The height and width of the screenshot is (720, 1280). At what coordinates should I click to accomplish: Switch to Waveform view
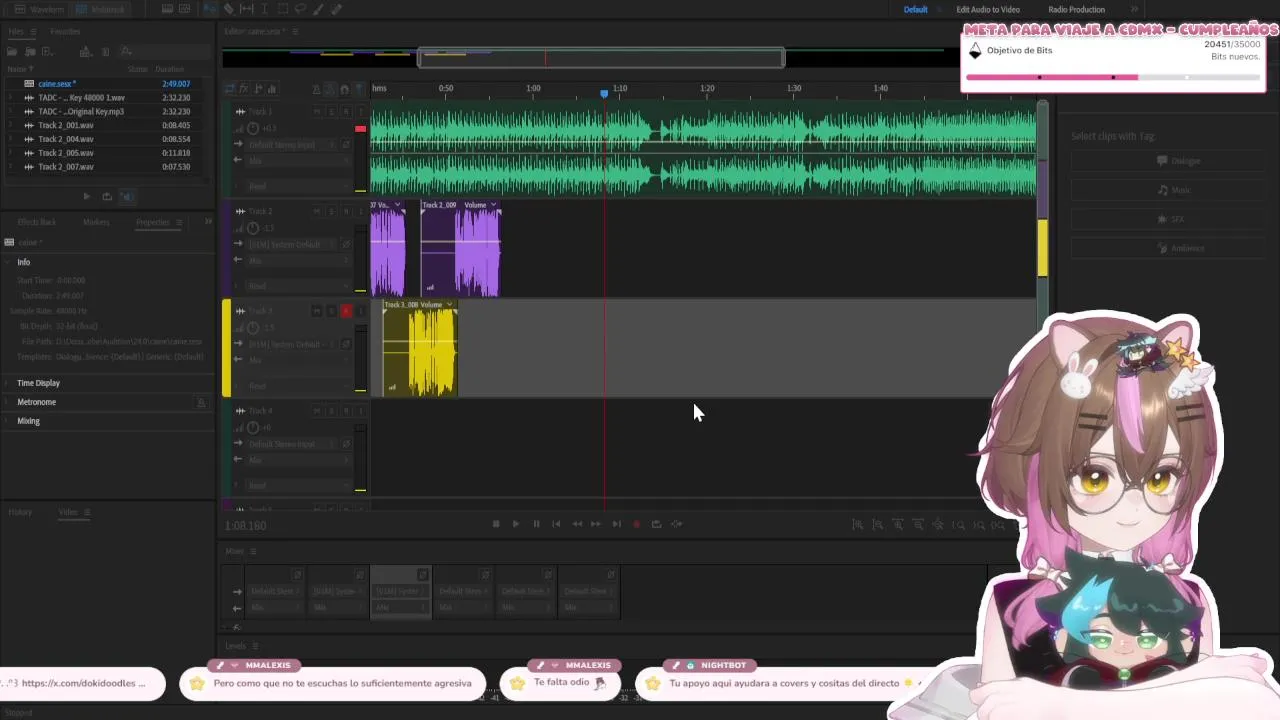[39, 9]
